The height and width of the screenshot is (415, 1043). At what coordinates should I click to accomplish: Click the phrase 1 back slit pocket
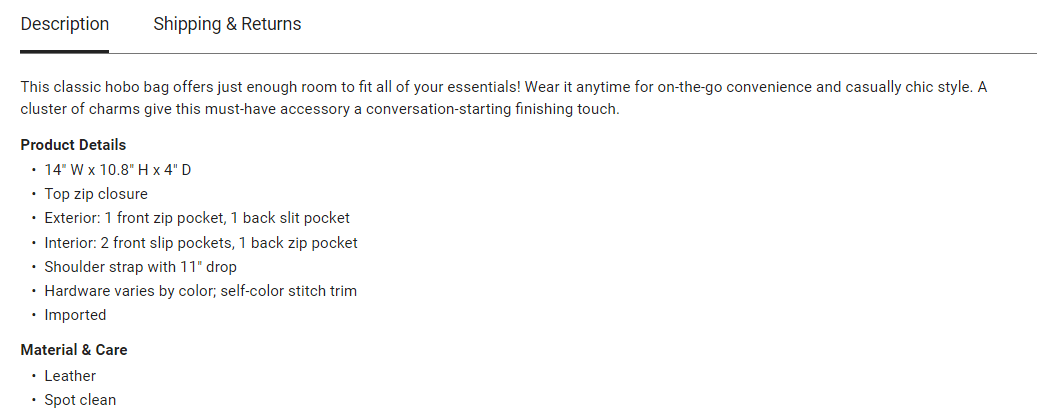pos(290,218)
